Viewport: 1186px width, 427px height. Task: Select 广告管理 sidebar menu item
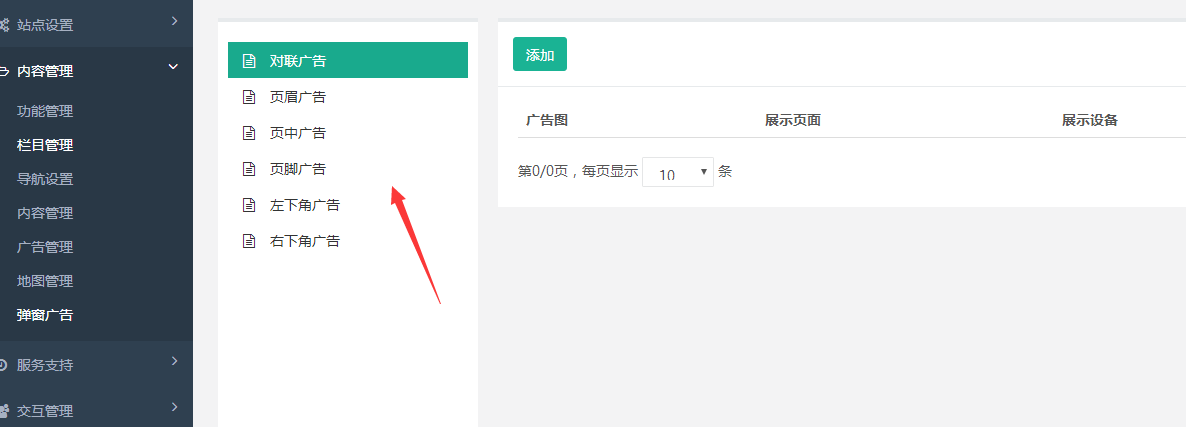[x=45, y=247]
